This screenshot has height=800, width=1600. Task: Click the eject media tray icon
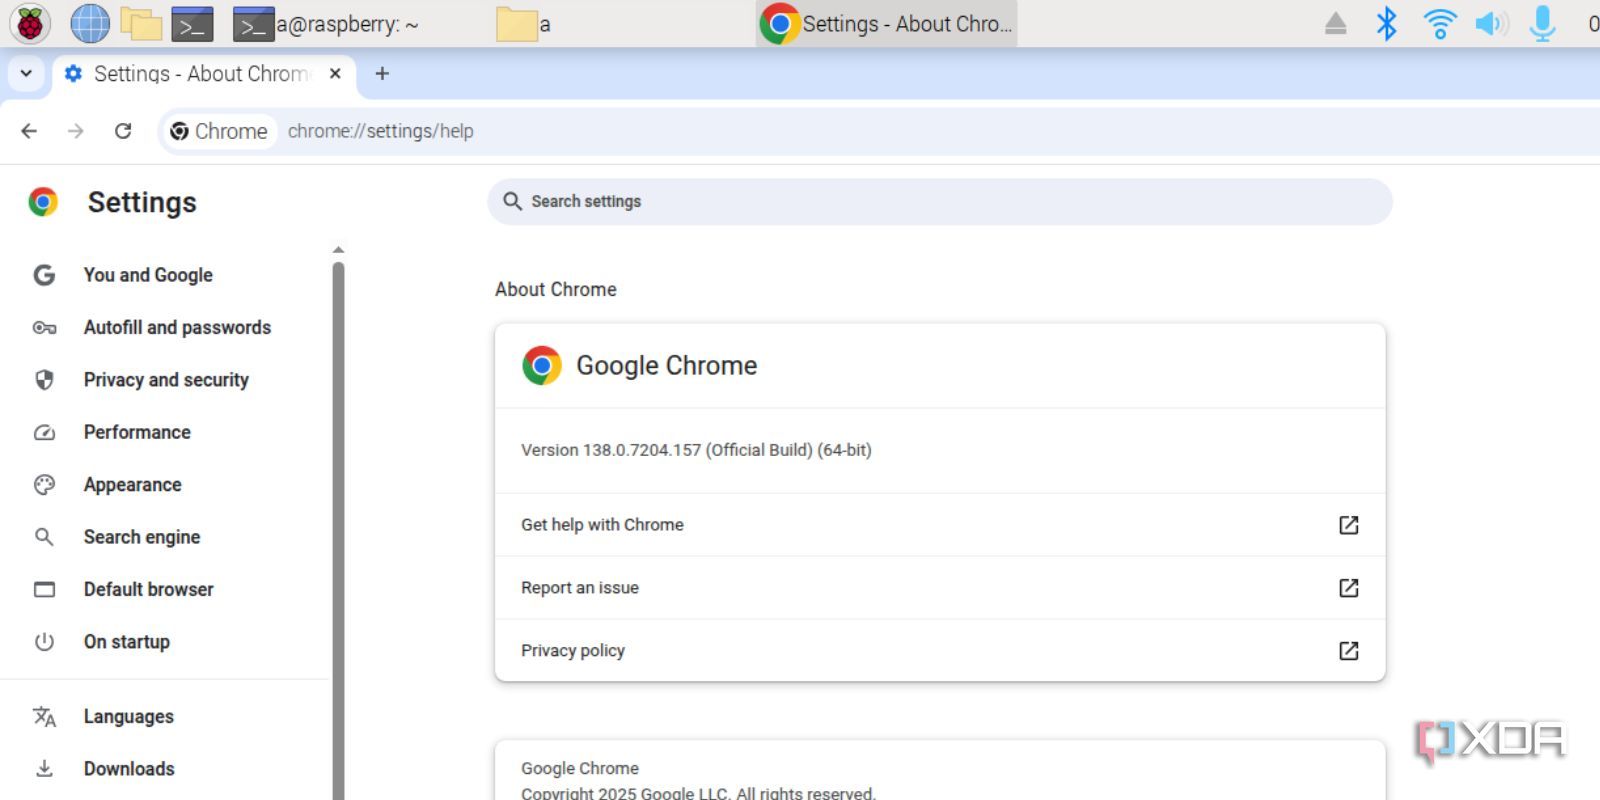tap(1335, 23)
